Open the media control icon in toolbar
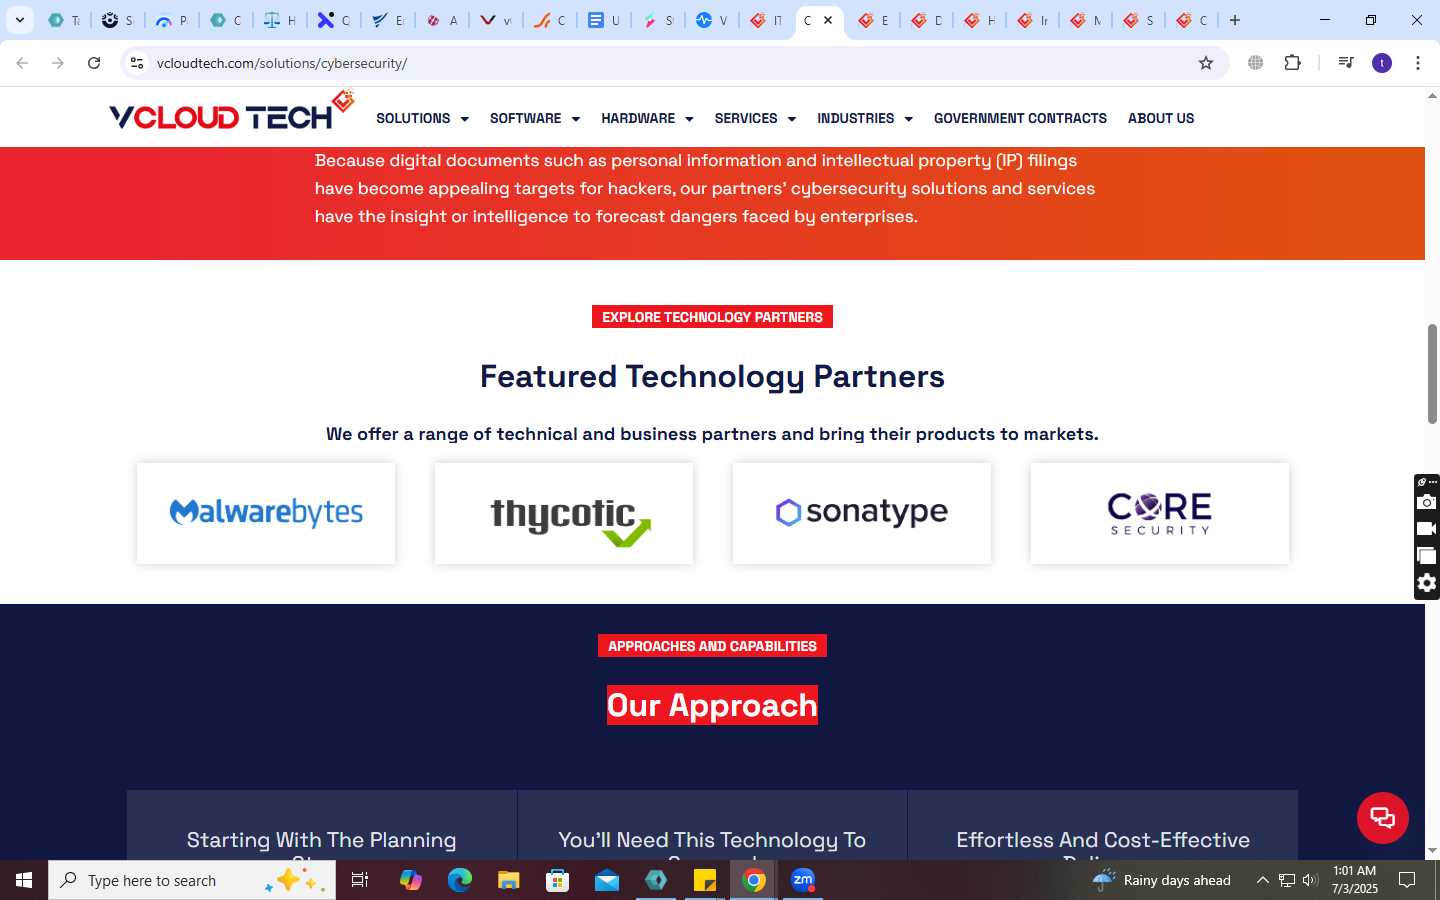The image size is (1440, 900). [1346, 63]
